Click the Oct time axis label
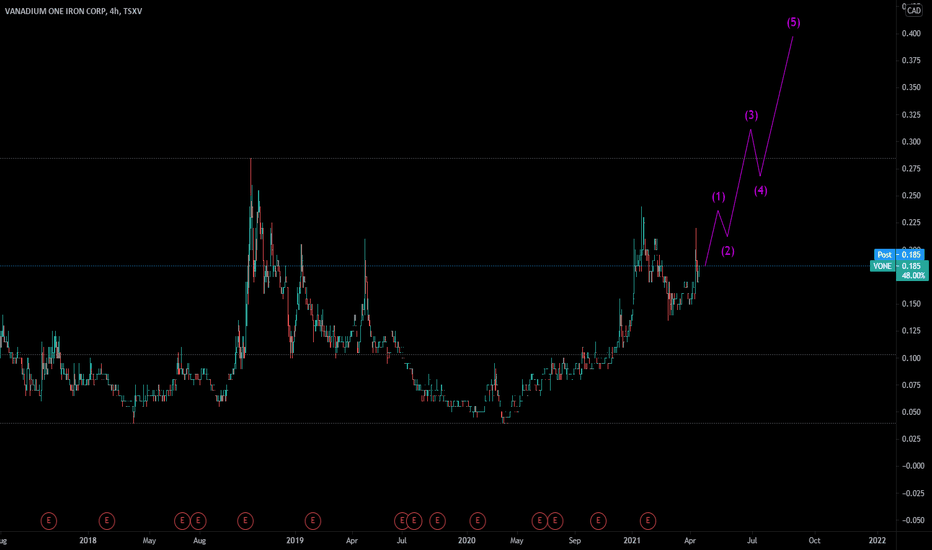This screenshot has width=932, height=550. click(x=814, y=540)
